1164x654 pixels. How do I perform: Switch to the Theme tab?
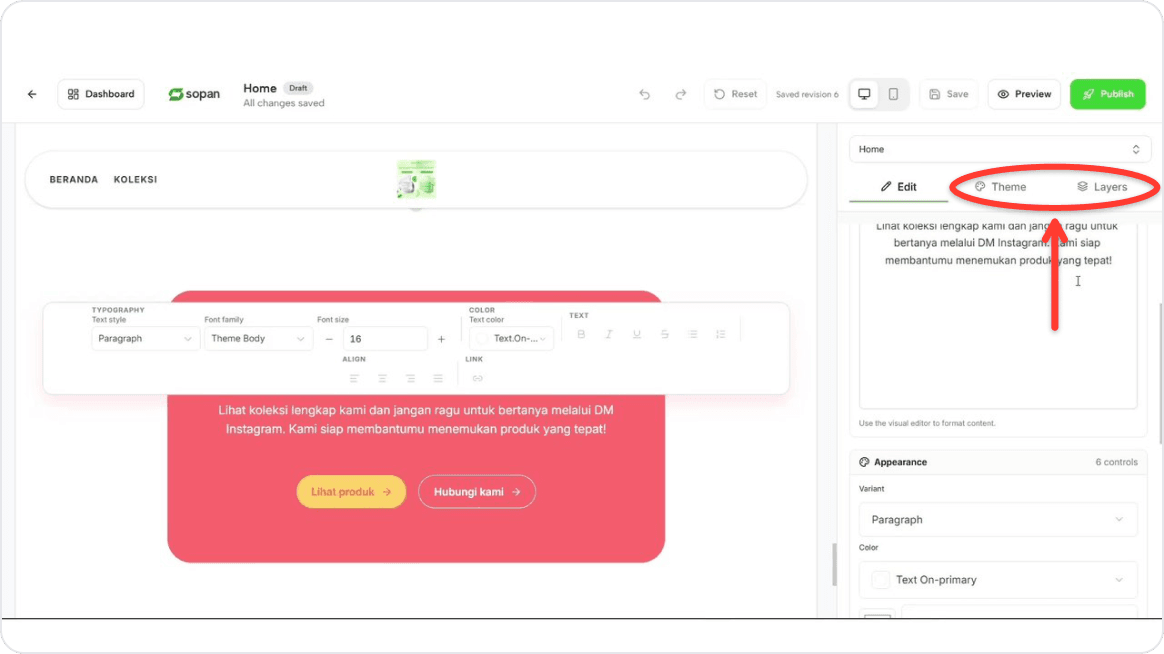click(1000, 187)
